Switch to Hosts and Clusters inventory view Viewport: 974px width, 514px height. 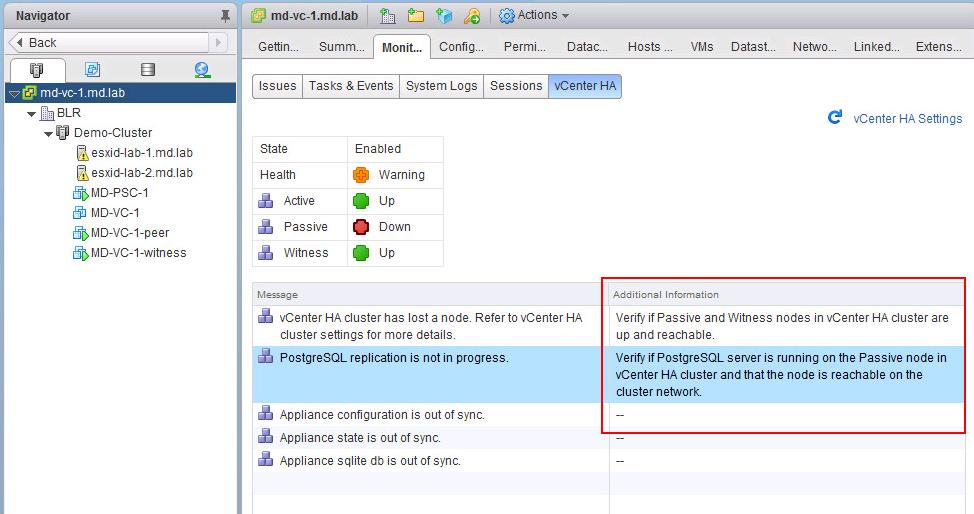[37, 70]
